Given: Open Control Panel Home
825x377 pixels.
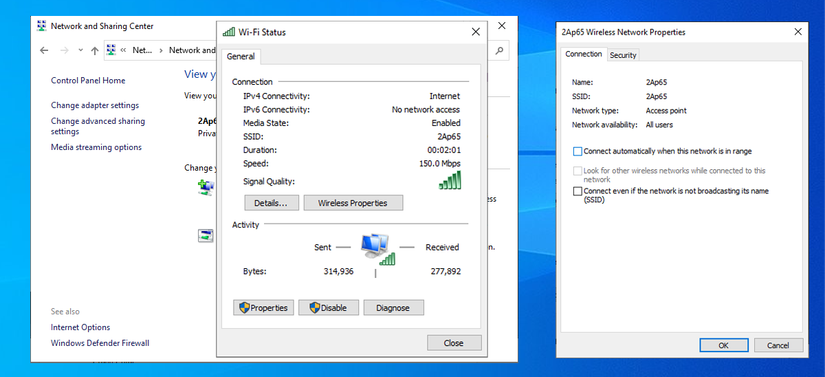Looking at the screenshot, I should (x=88, y=80).
